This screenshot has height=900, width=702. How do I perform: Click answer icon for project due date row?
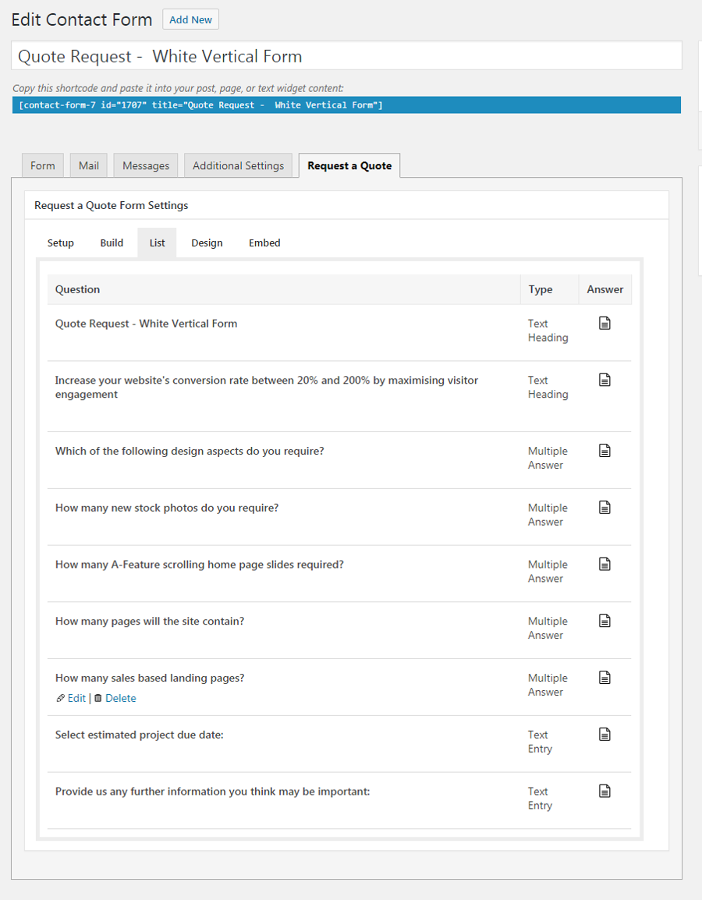click(x=604, y=735)
